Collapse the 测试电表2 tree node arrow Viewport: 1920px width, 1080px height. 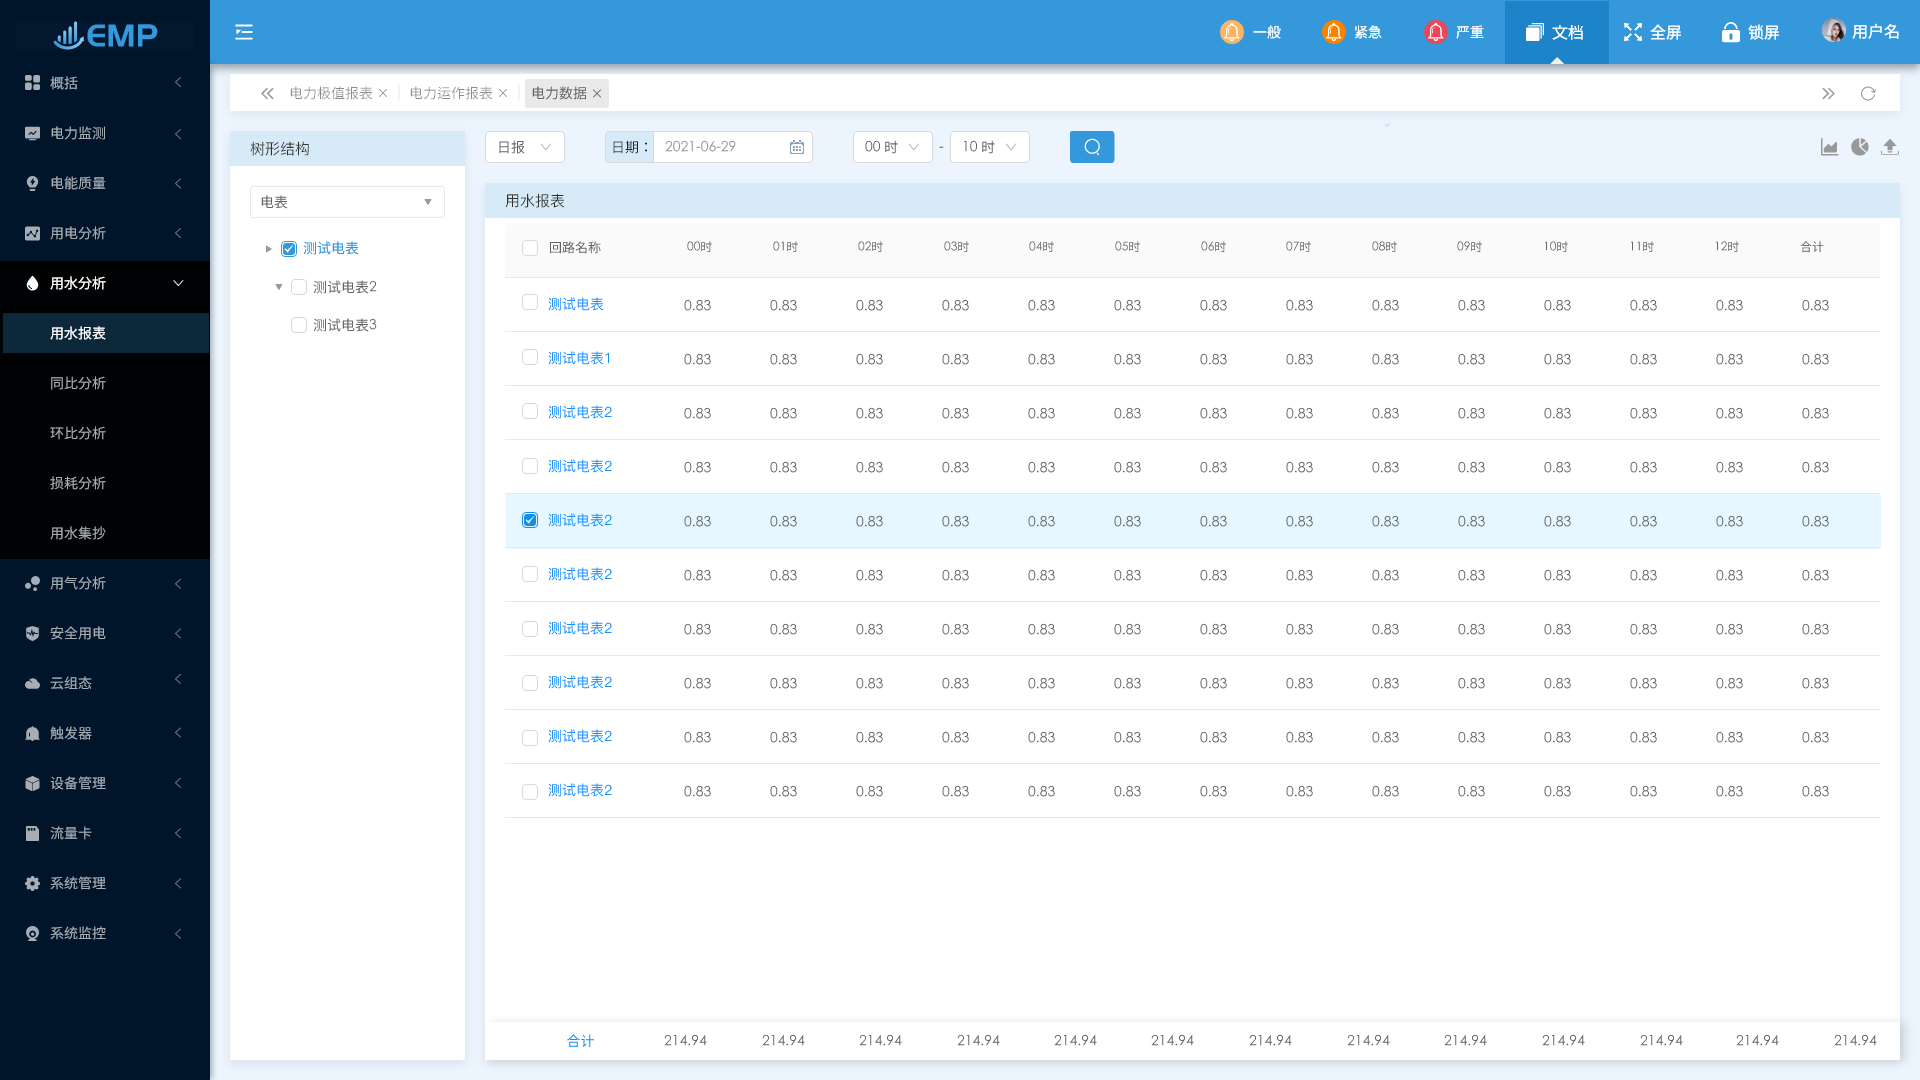[x=279, y=287]
